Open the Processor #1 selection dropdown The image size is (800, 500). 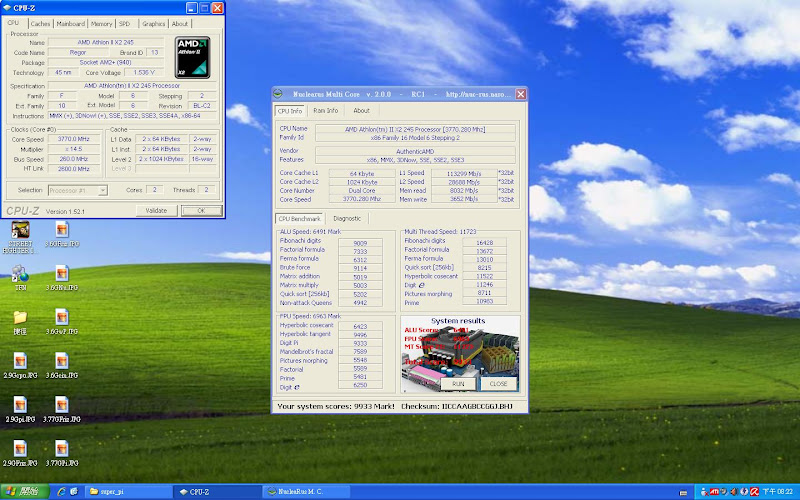pyautogui.click(x=77, y=189)
